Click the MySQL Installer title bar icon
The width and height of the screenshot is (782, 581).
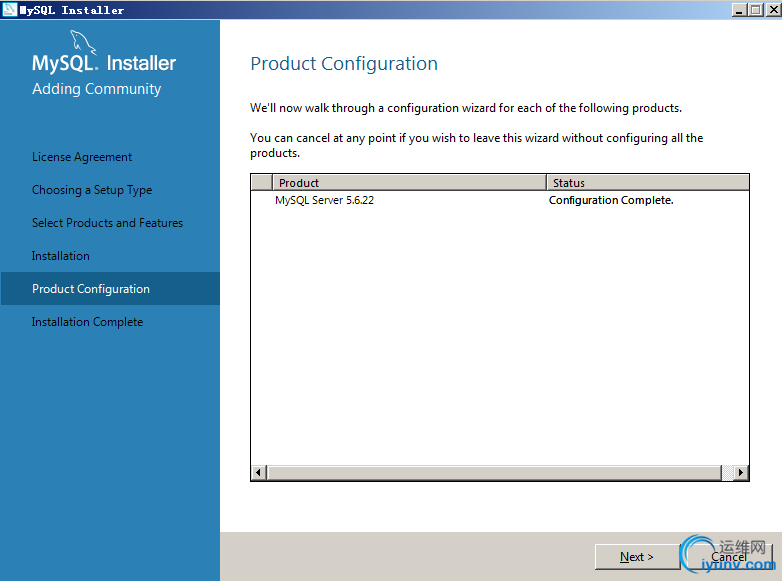point(9,9)
